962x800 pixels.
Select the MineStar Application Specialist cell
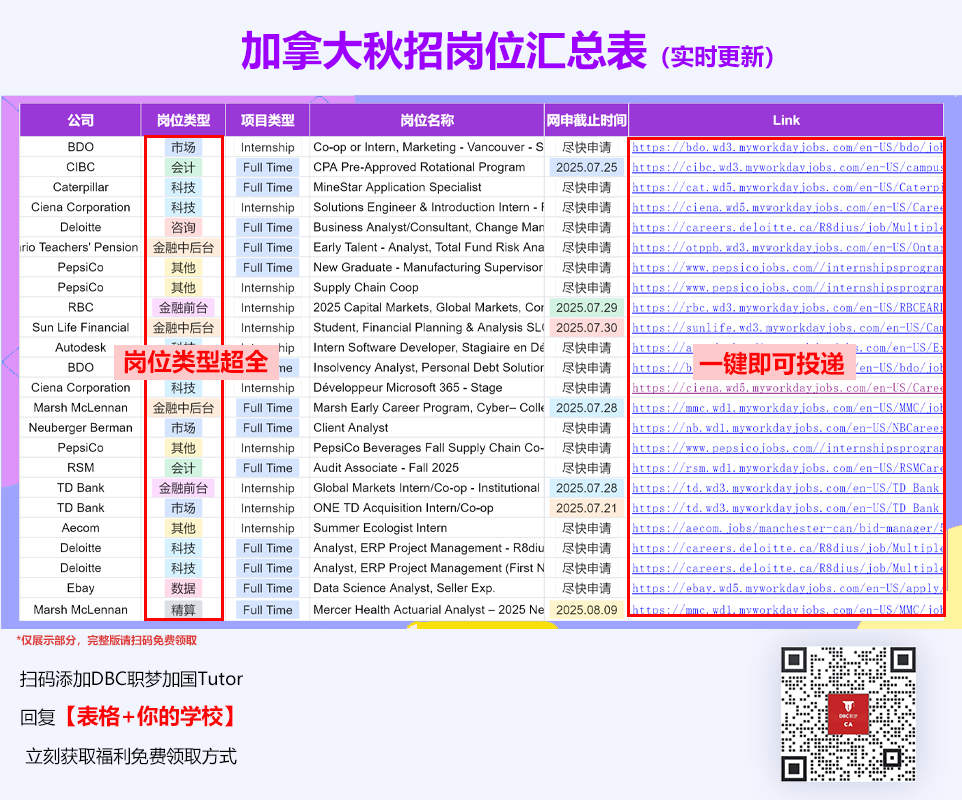click(427, 187)
